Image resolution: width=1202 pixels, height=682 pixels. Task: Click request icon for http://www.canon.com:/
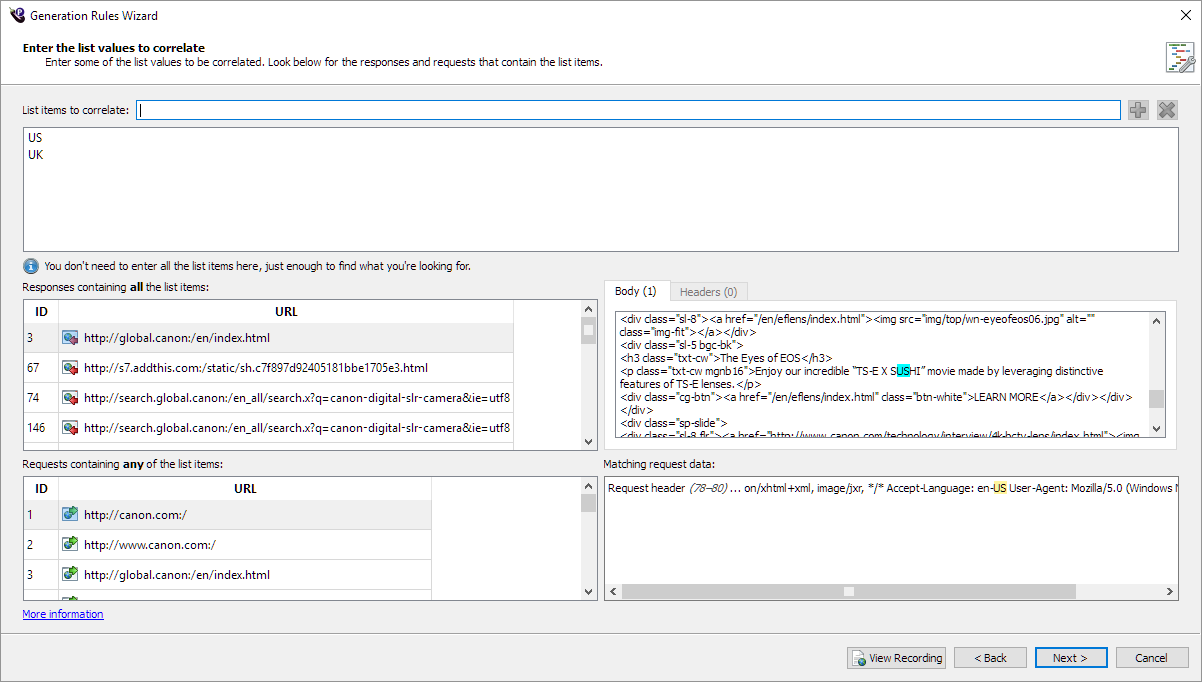coord(70,545)
